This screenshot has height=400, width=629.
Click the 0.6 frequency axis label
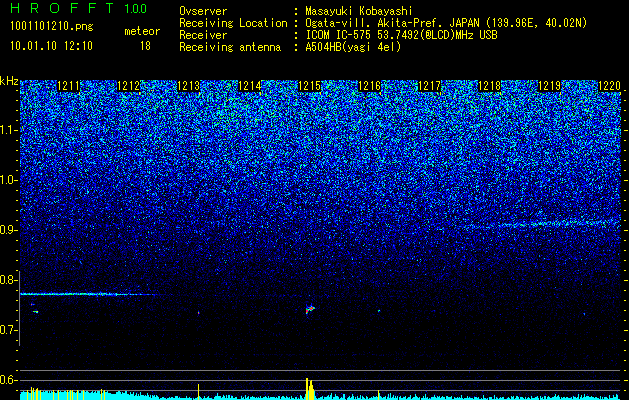click(9, 380)
